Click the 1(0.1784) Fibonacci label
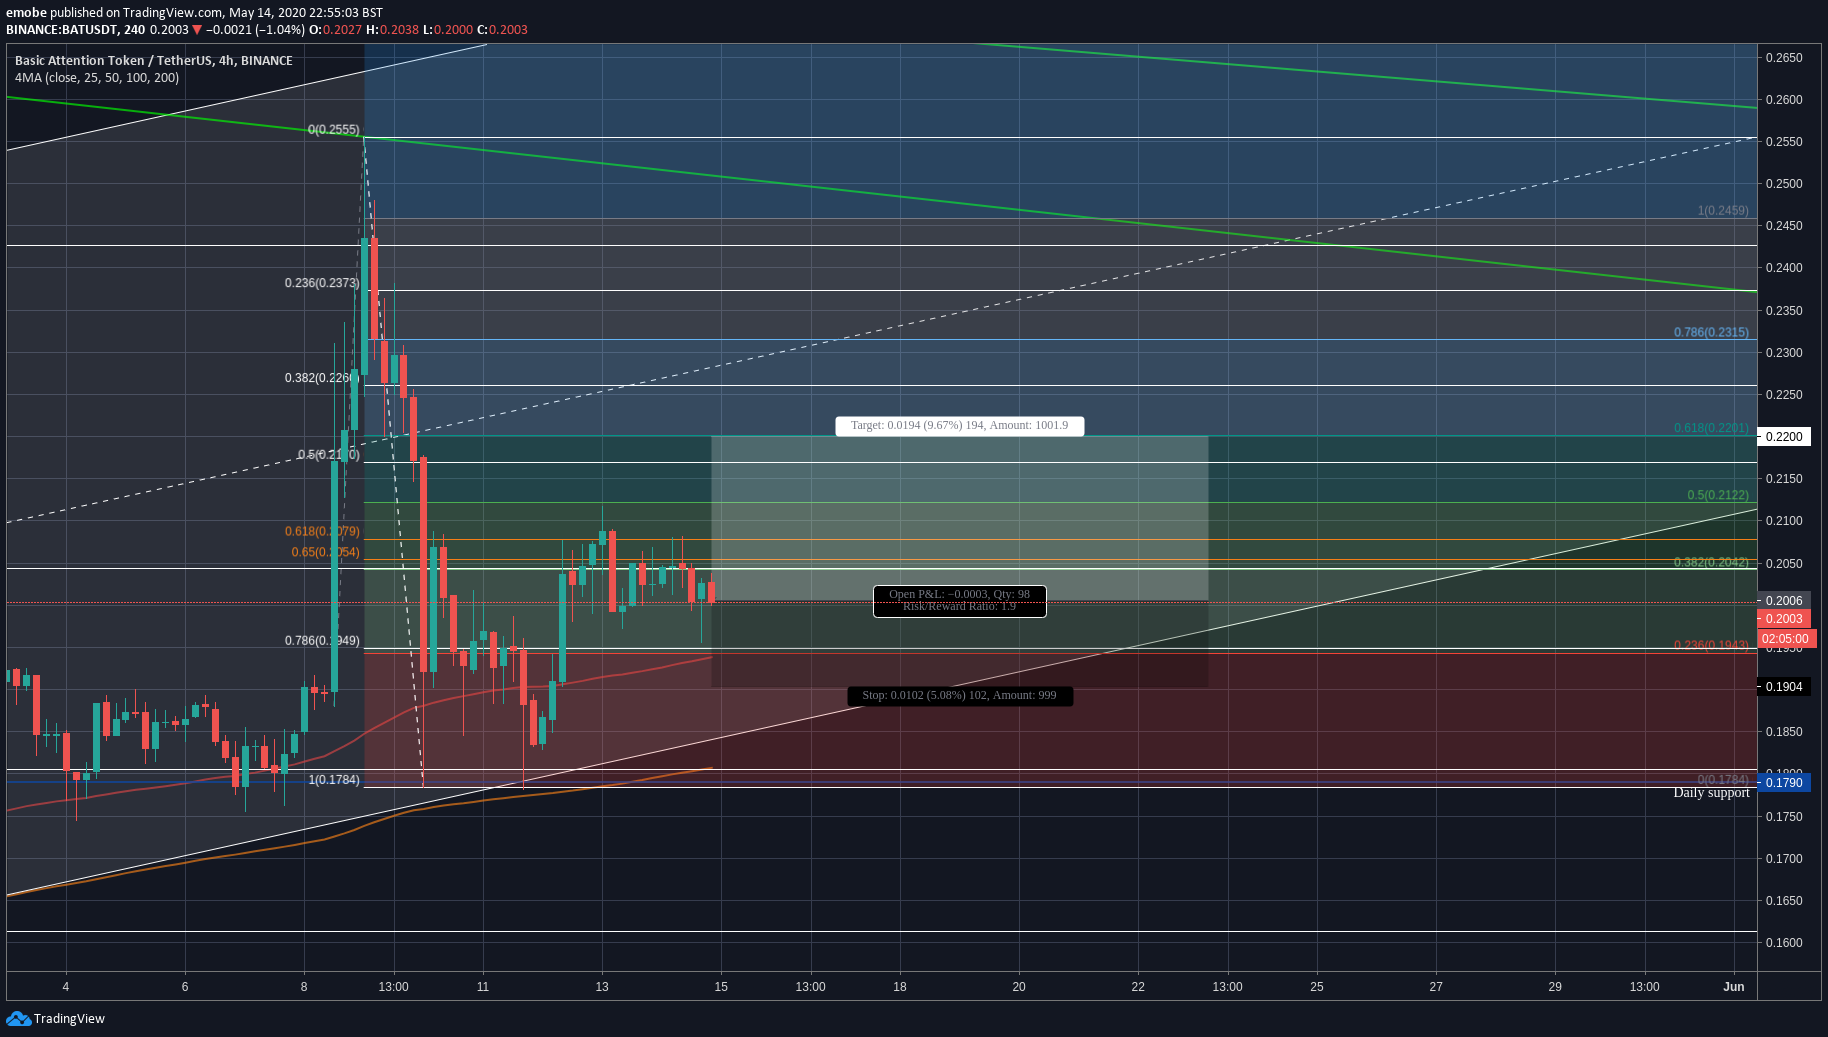Viewport: 1828px width, 1037px height. point(334,780)
